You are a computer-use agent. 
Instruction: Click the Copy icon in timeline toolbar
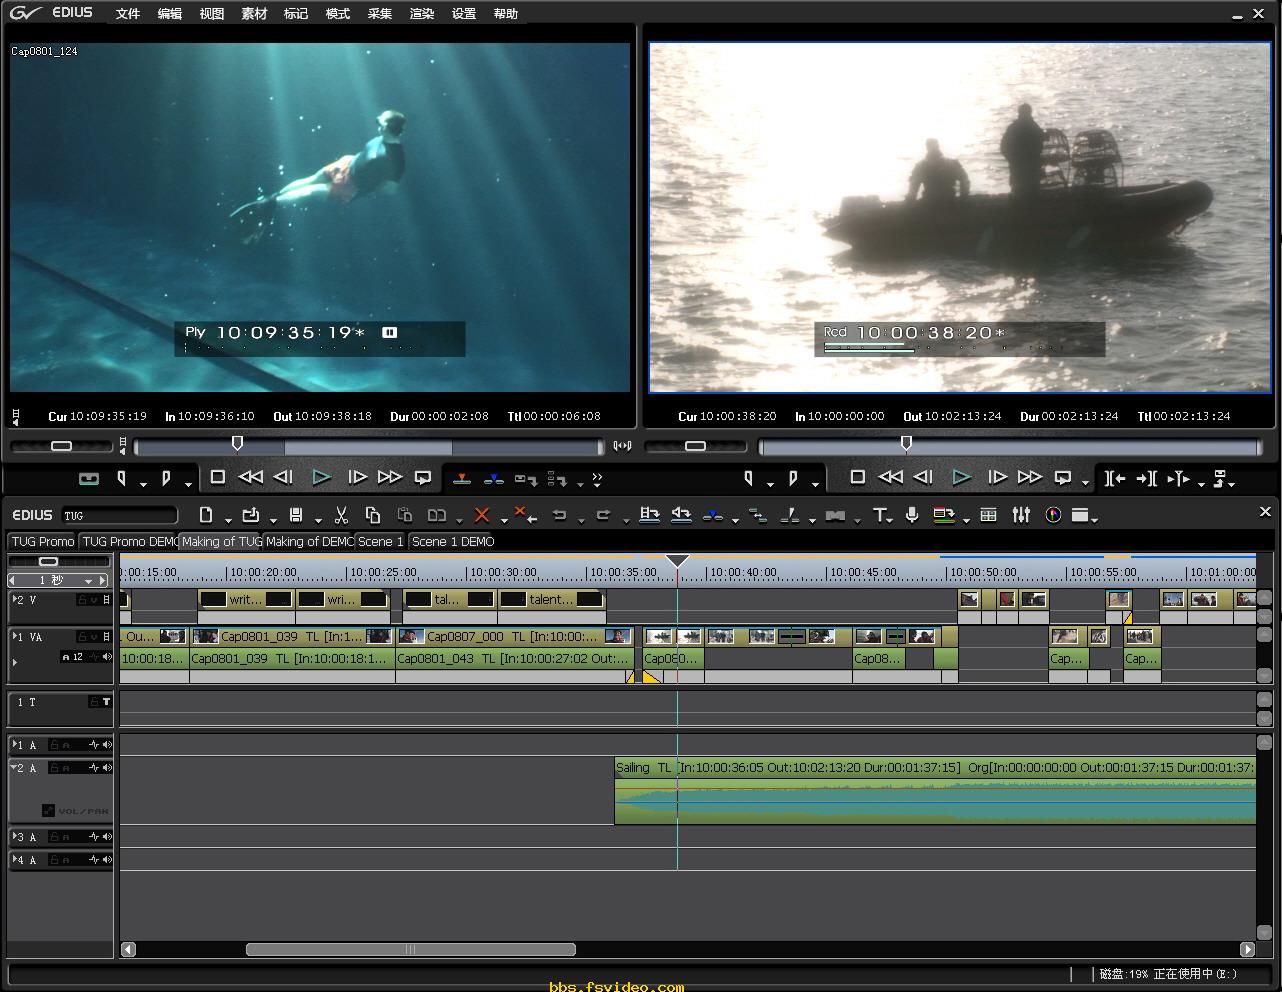373,515
